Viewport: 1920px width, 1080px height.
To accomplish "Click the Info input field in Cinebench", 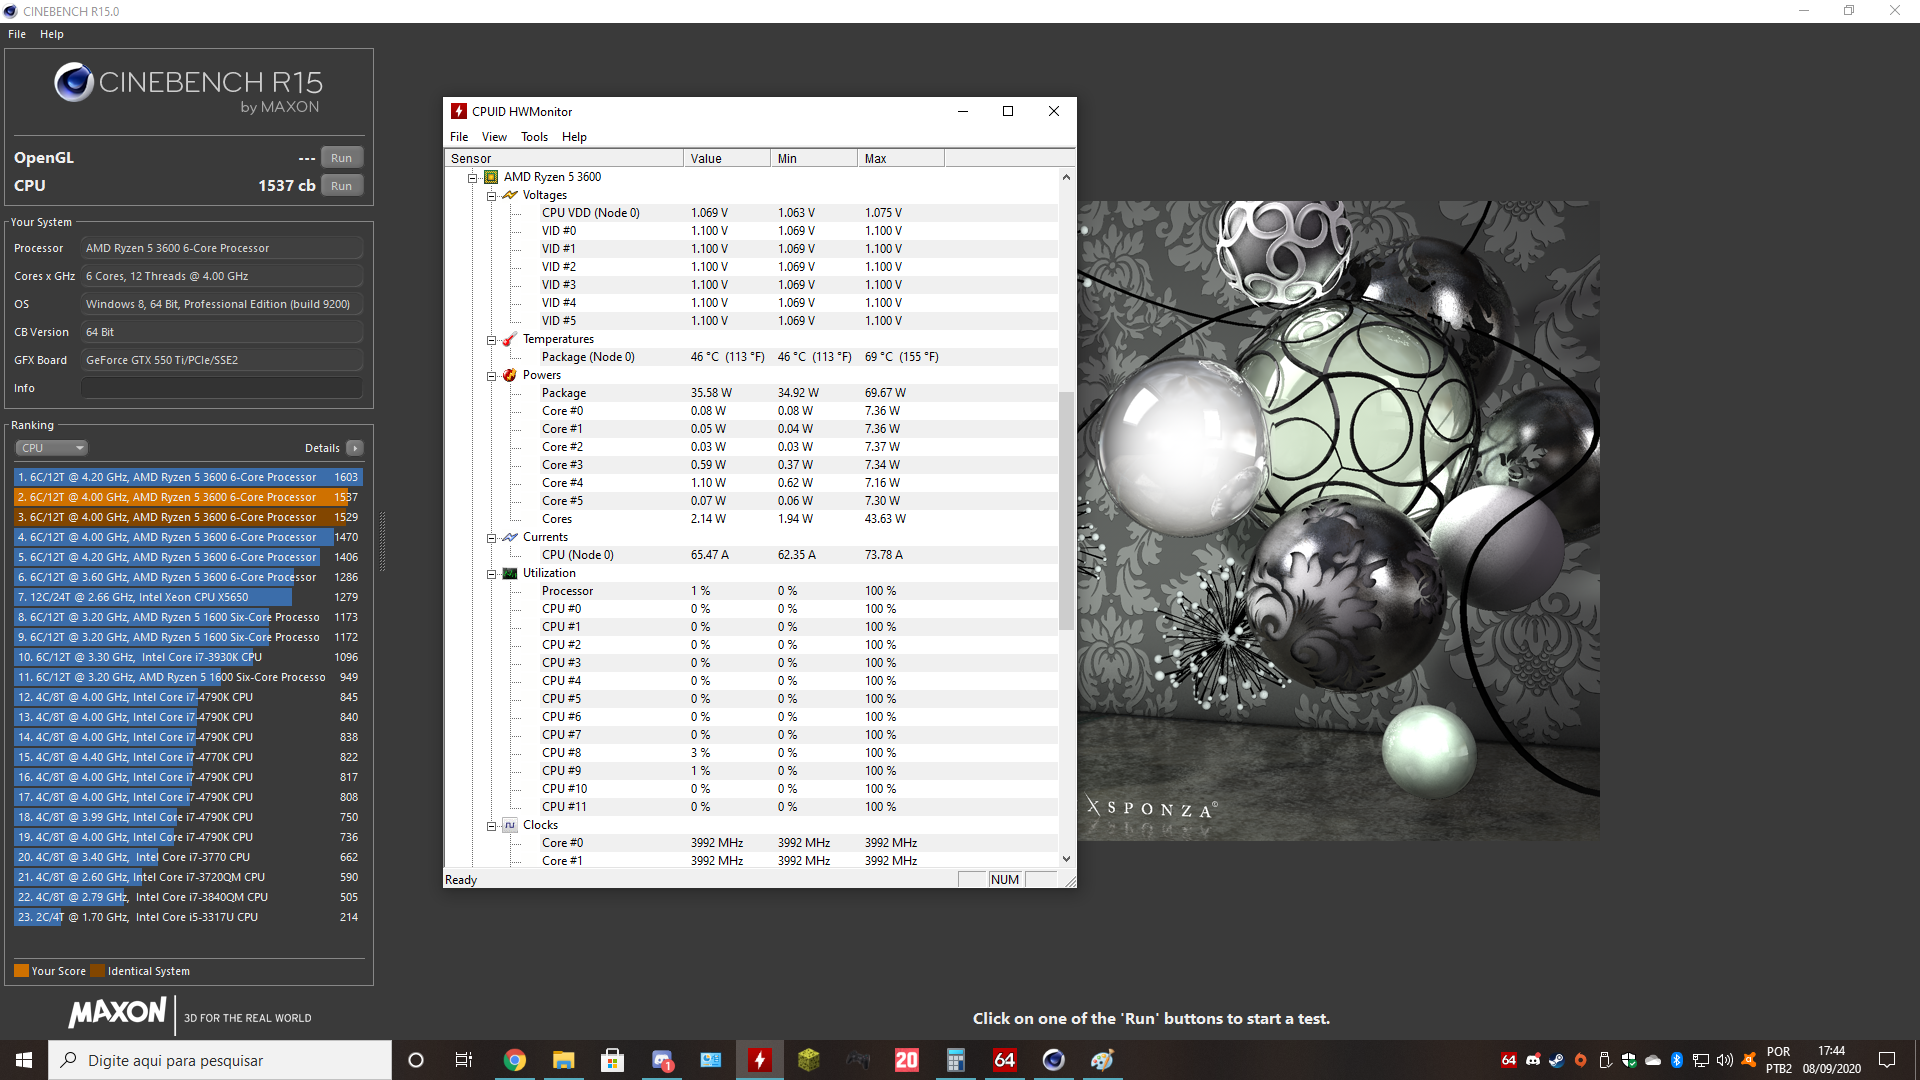I will [222, 388].
